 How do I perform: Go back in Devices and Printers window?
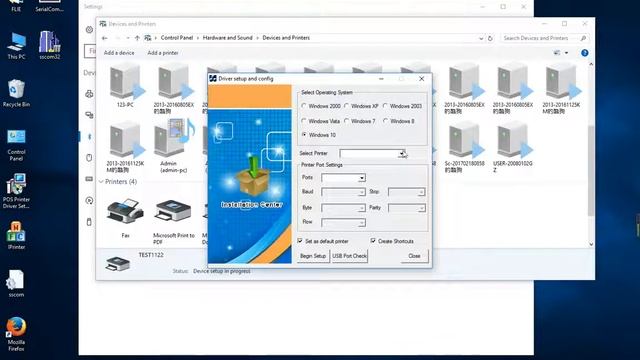pyautogui.click(x=105, y=38)
